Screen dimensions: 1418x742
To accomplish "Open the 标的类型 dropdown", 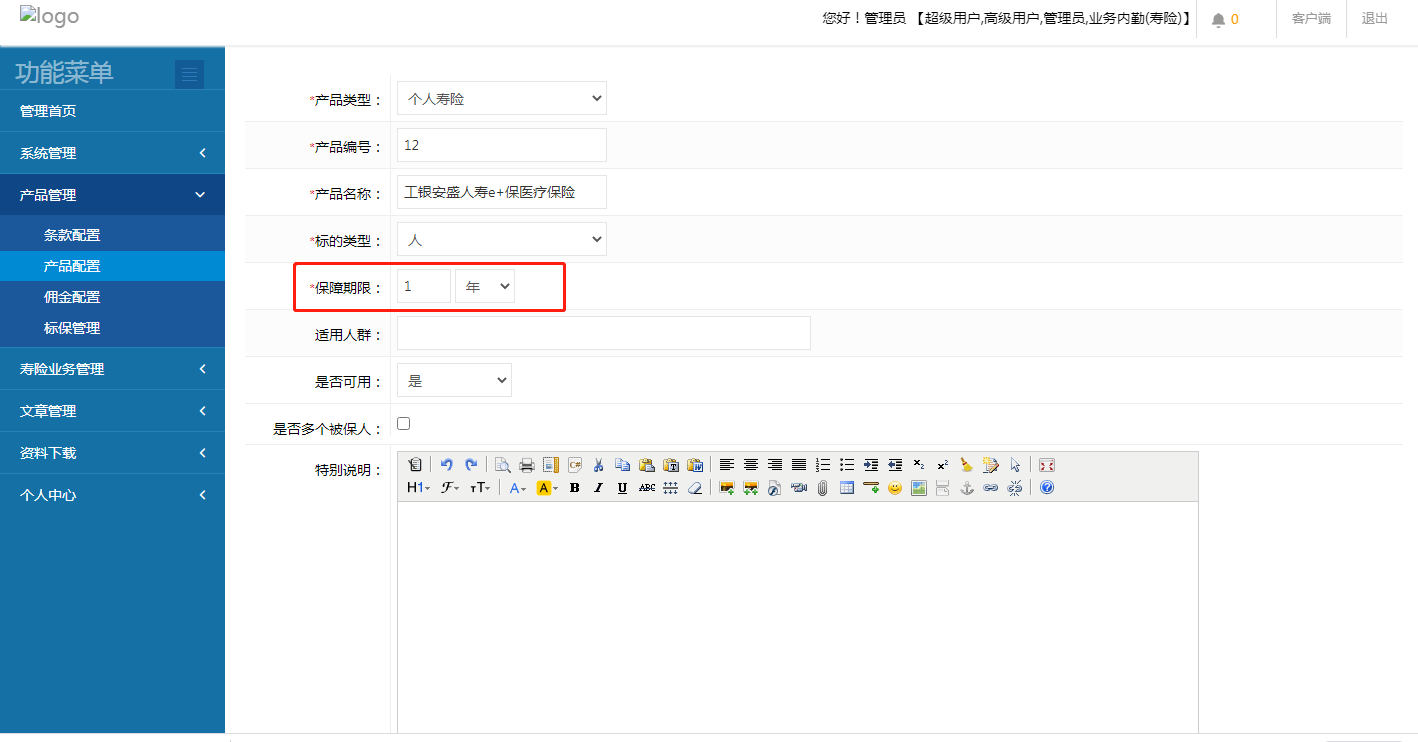I will point(502,239).
